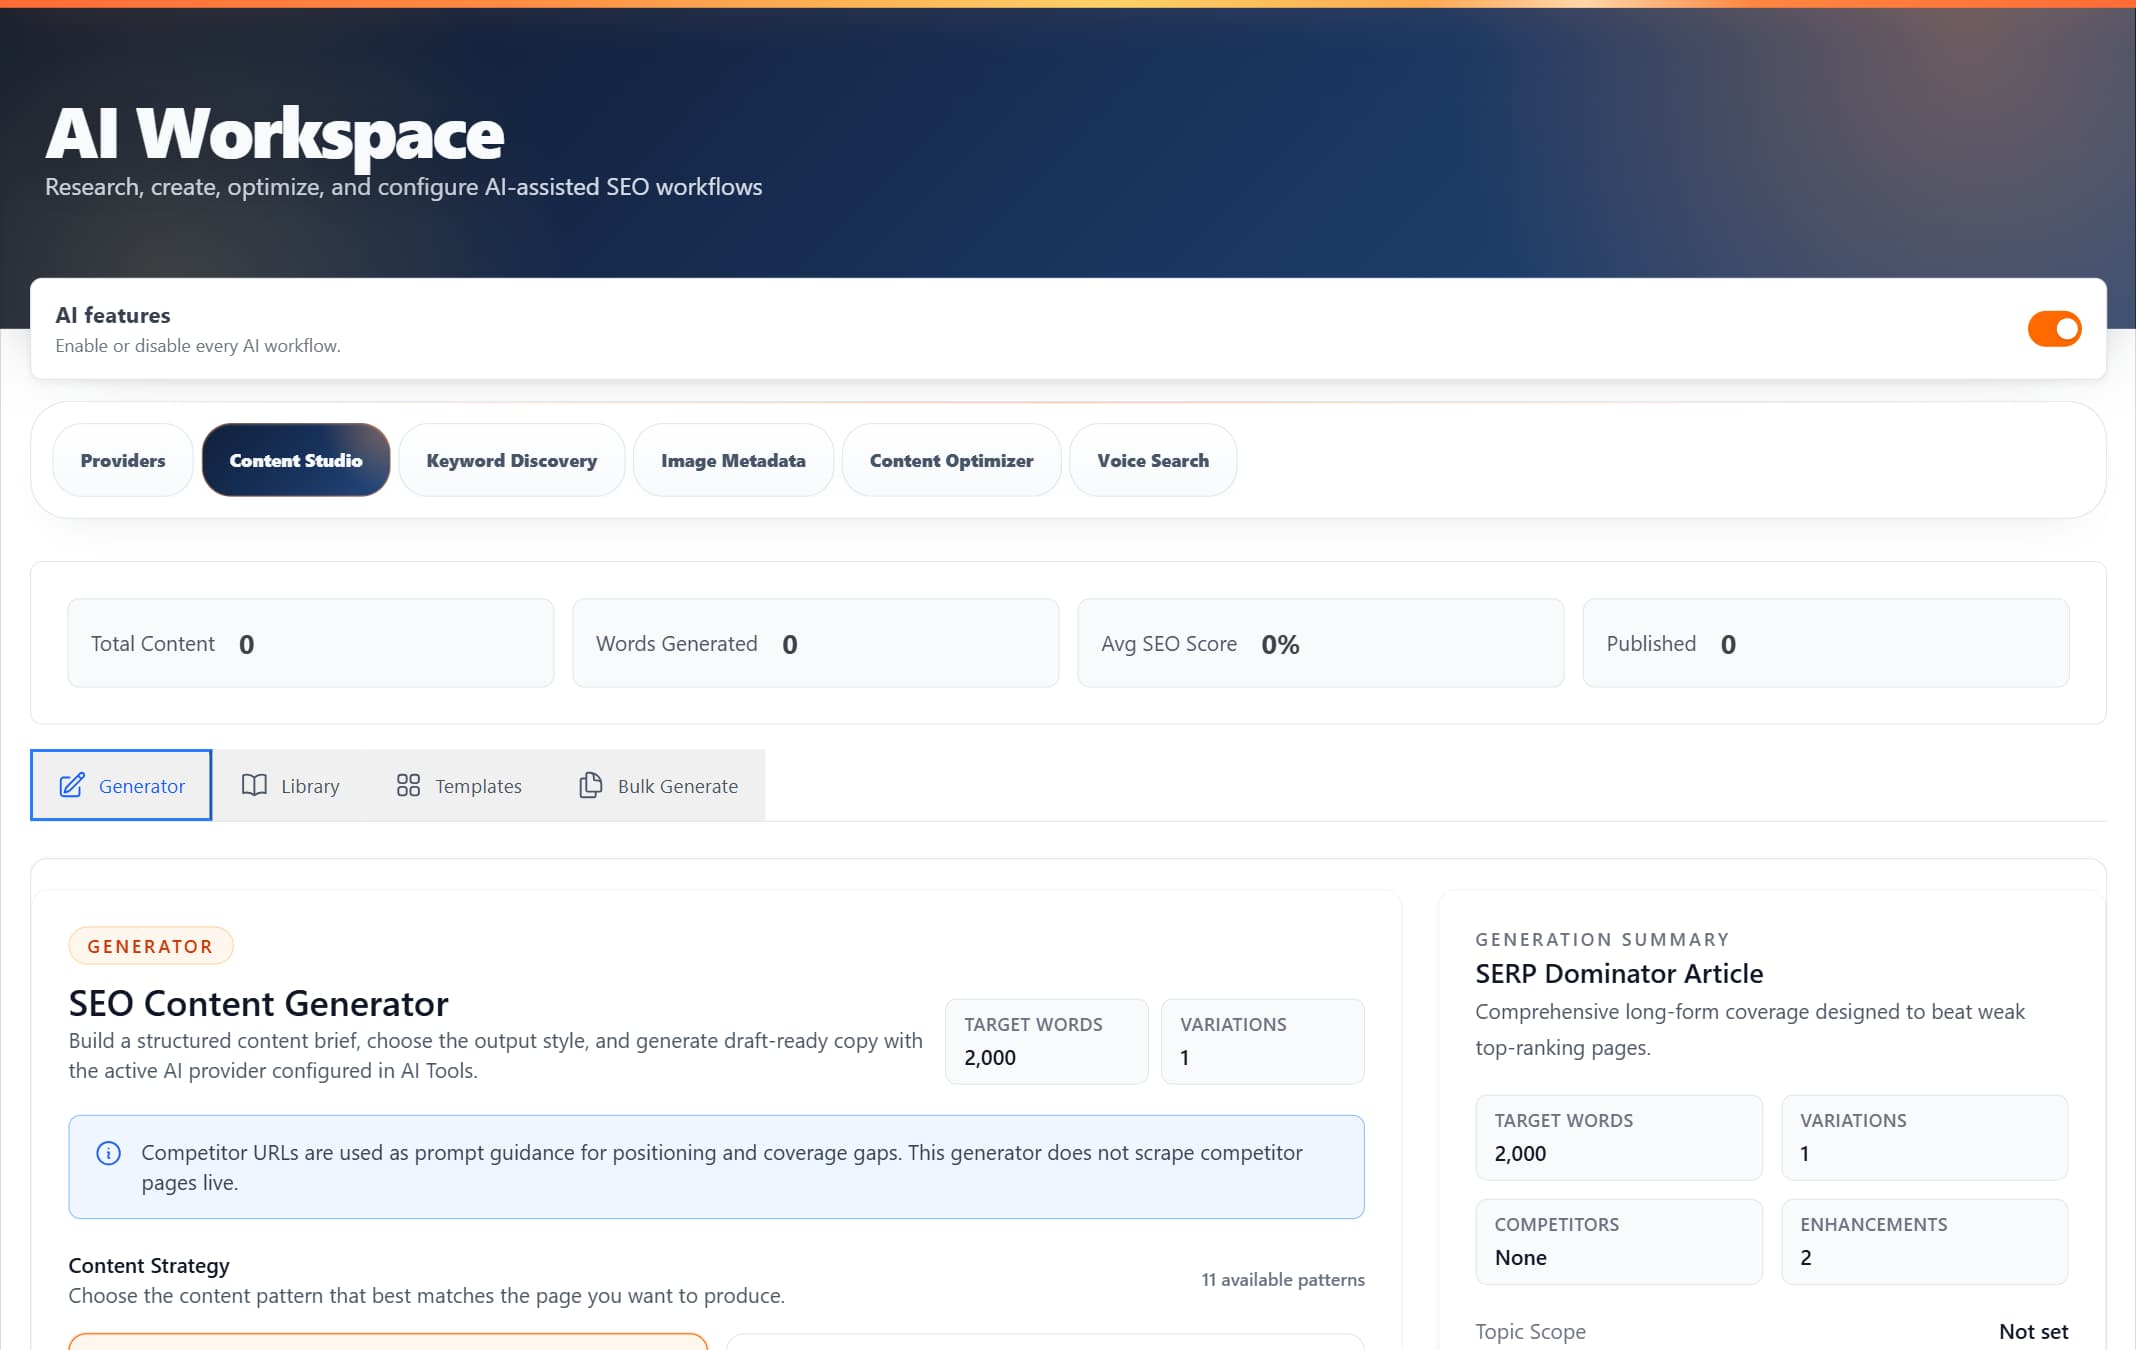Click the Total Content stat card

(x=311, y=643)
